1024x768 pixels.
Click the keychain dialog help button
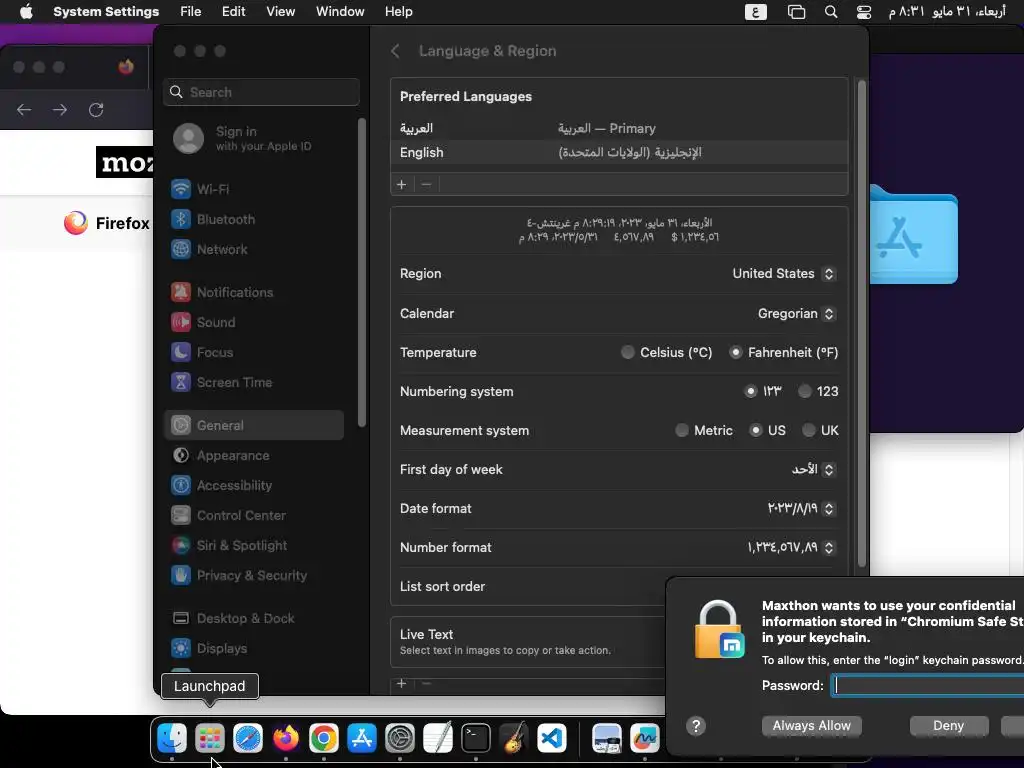(696, 726)
